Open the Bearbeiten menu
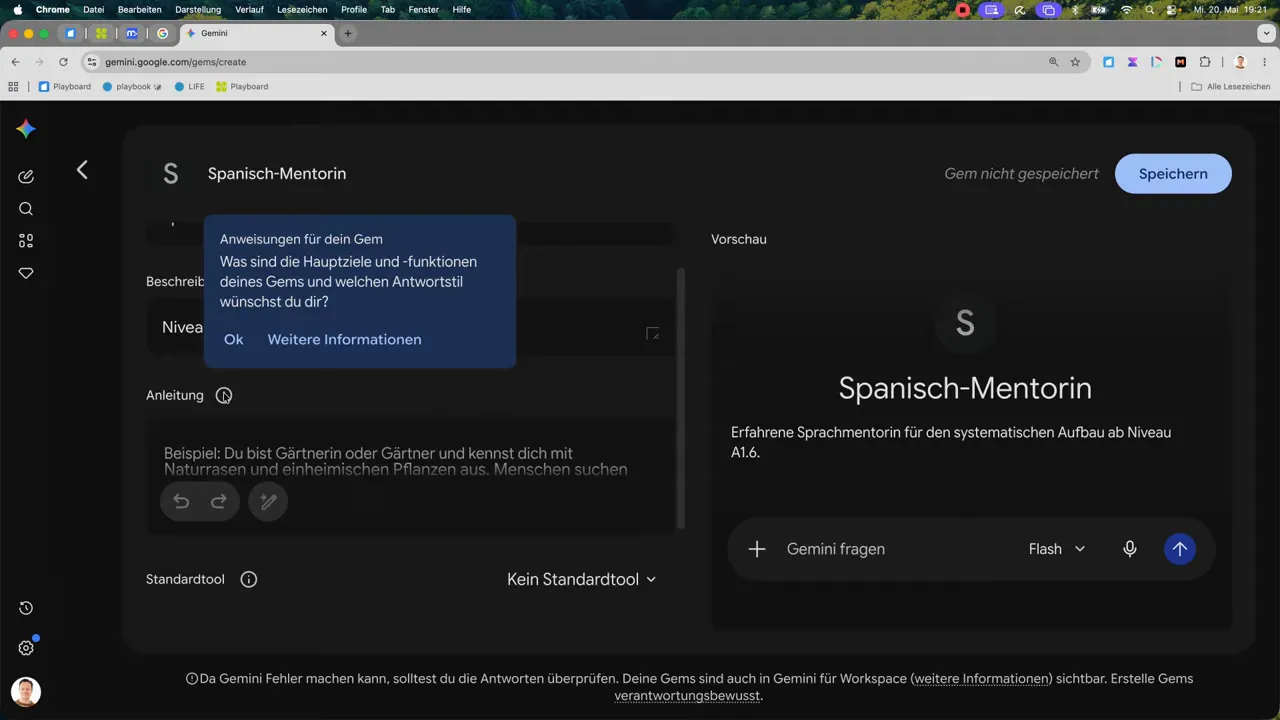 [x=139, y=10]
